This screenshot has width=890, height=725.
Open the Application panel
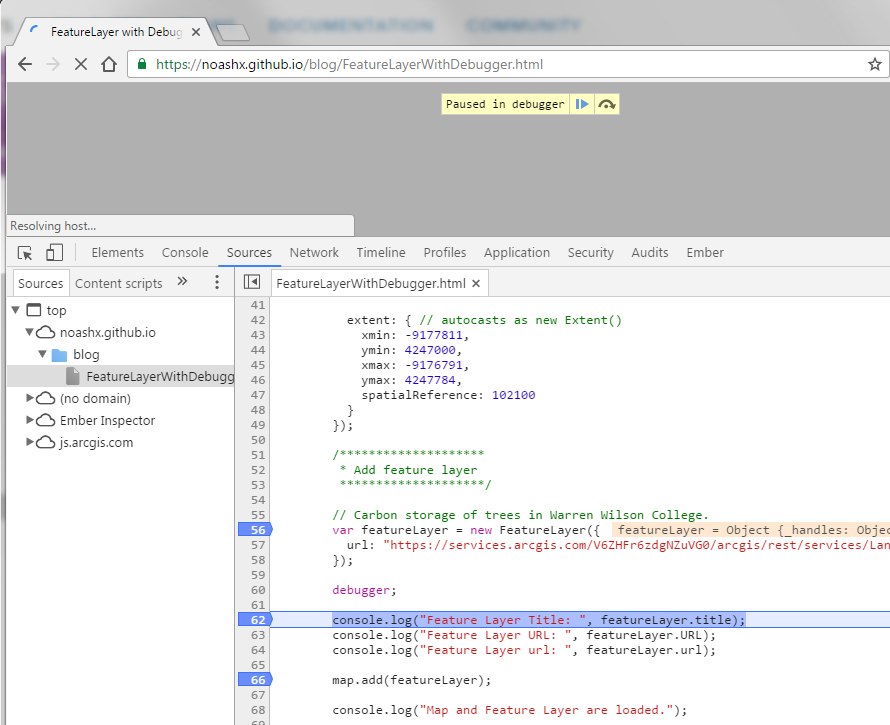pyautogui.click(x=517, y=253)
